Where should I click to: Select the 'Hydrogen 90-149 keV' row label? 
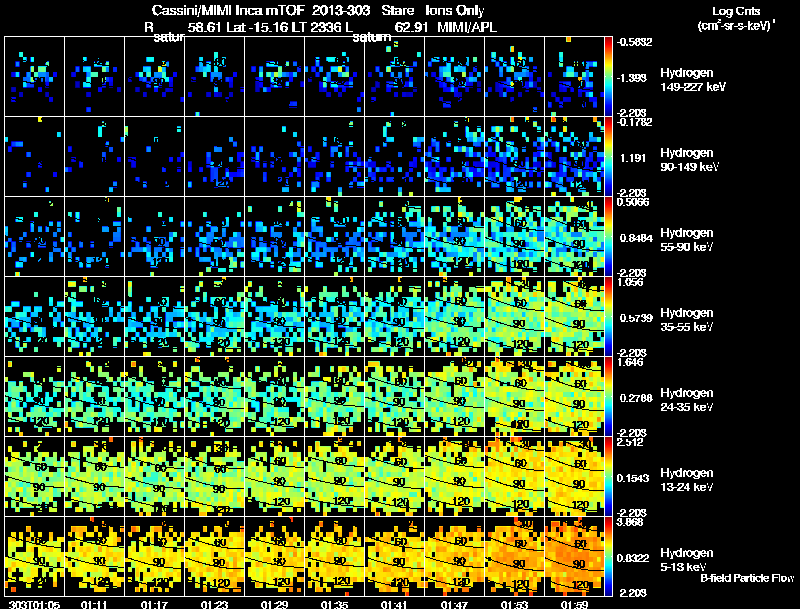(x=689, y=160)
